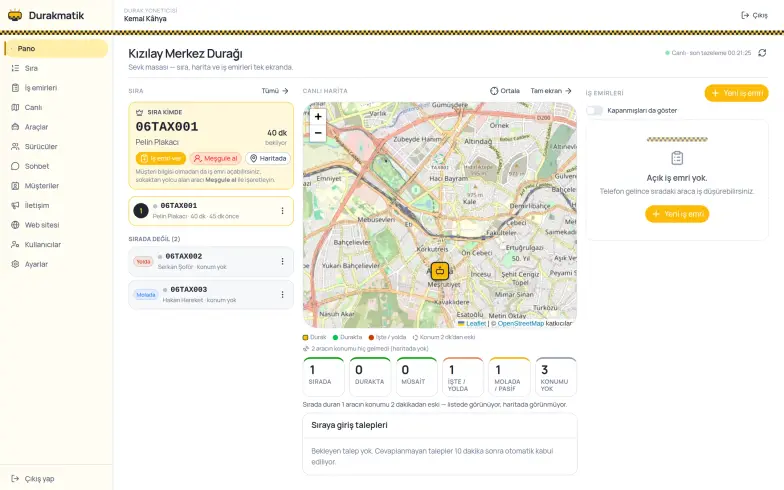Click the Müşteriler contact icon
The height and width of the screenshot is (490, 784).
click(15, 186)
